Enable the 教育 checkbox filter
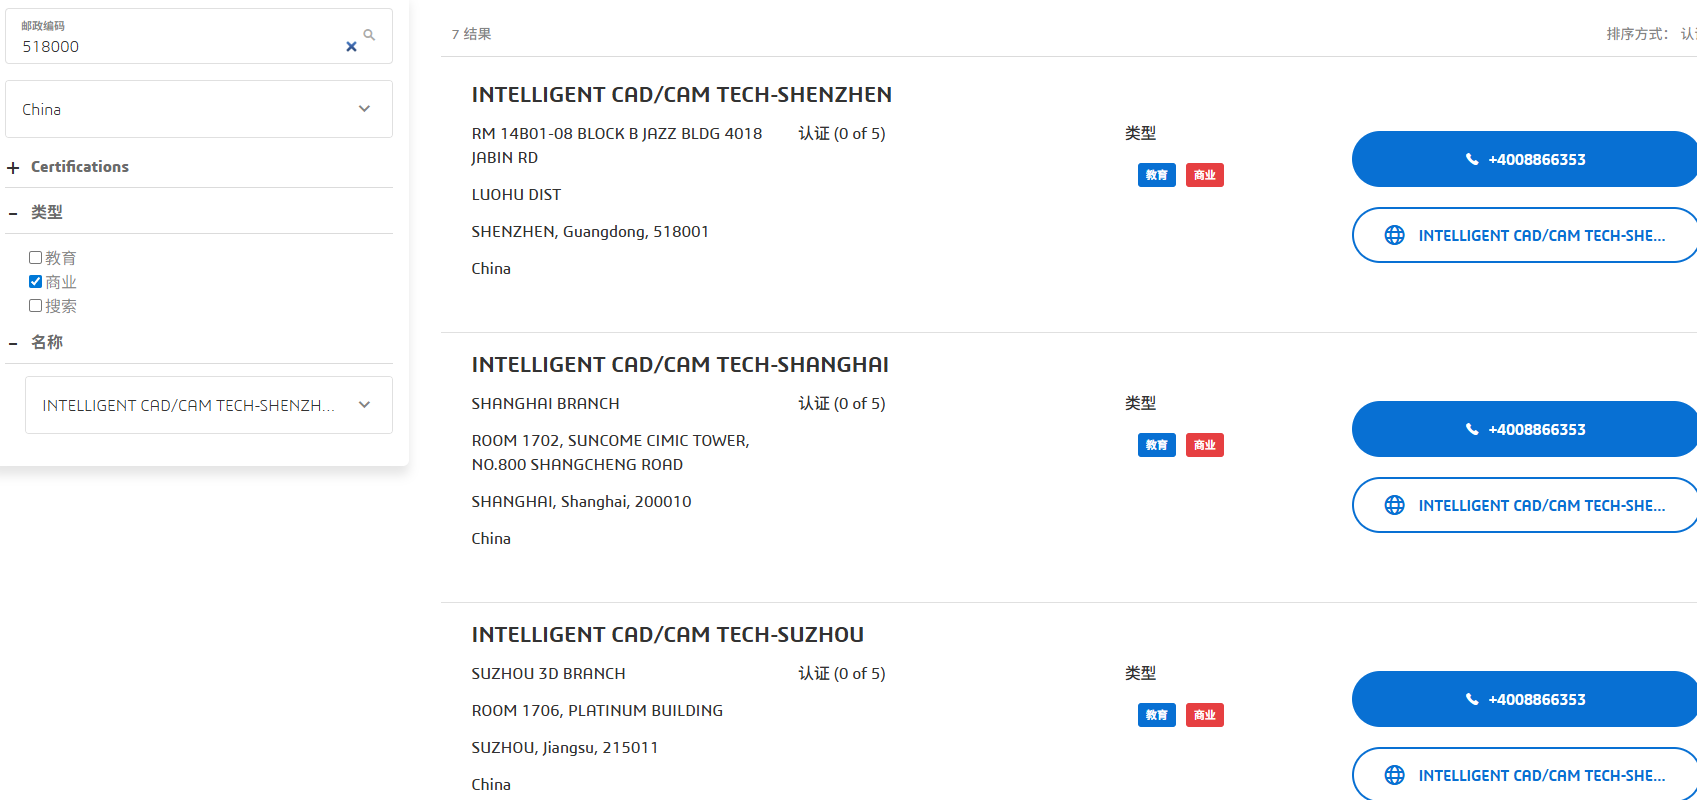 [x=35, y=257]
